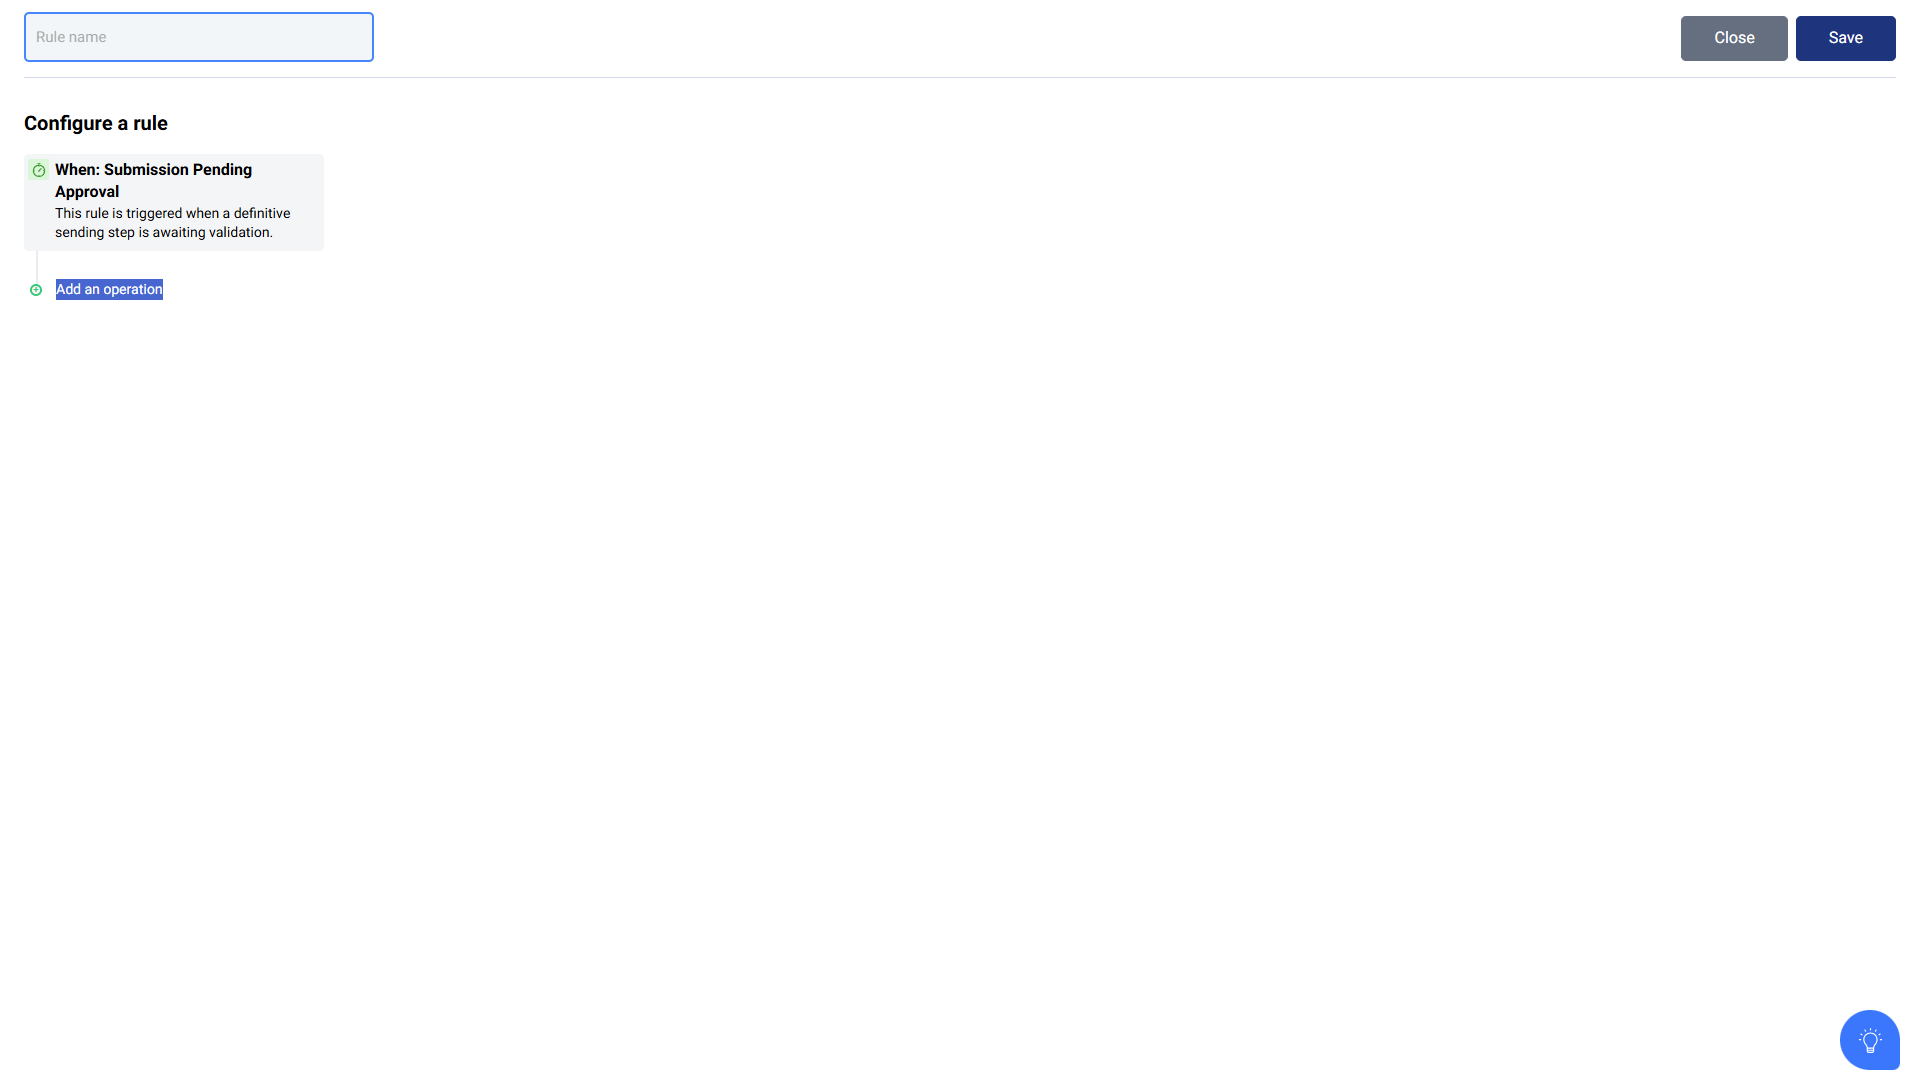Close the rule editor
The image size is (1920, 1080).
pyautogui.click(x=1734, y=38)
